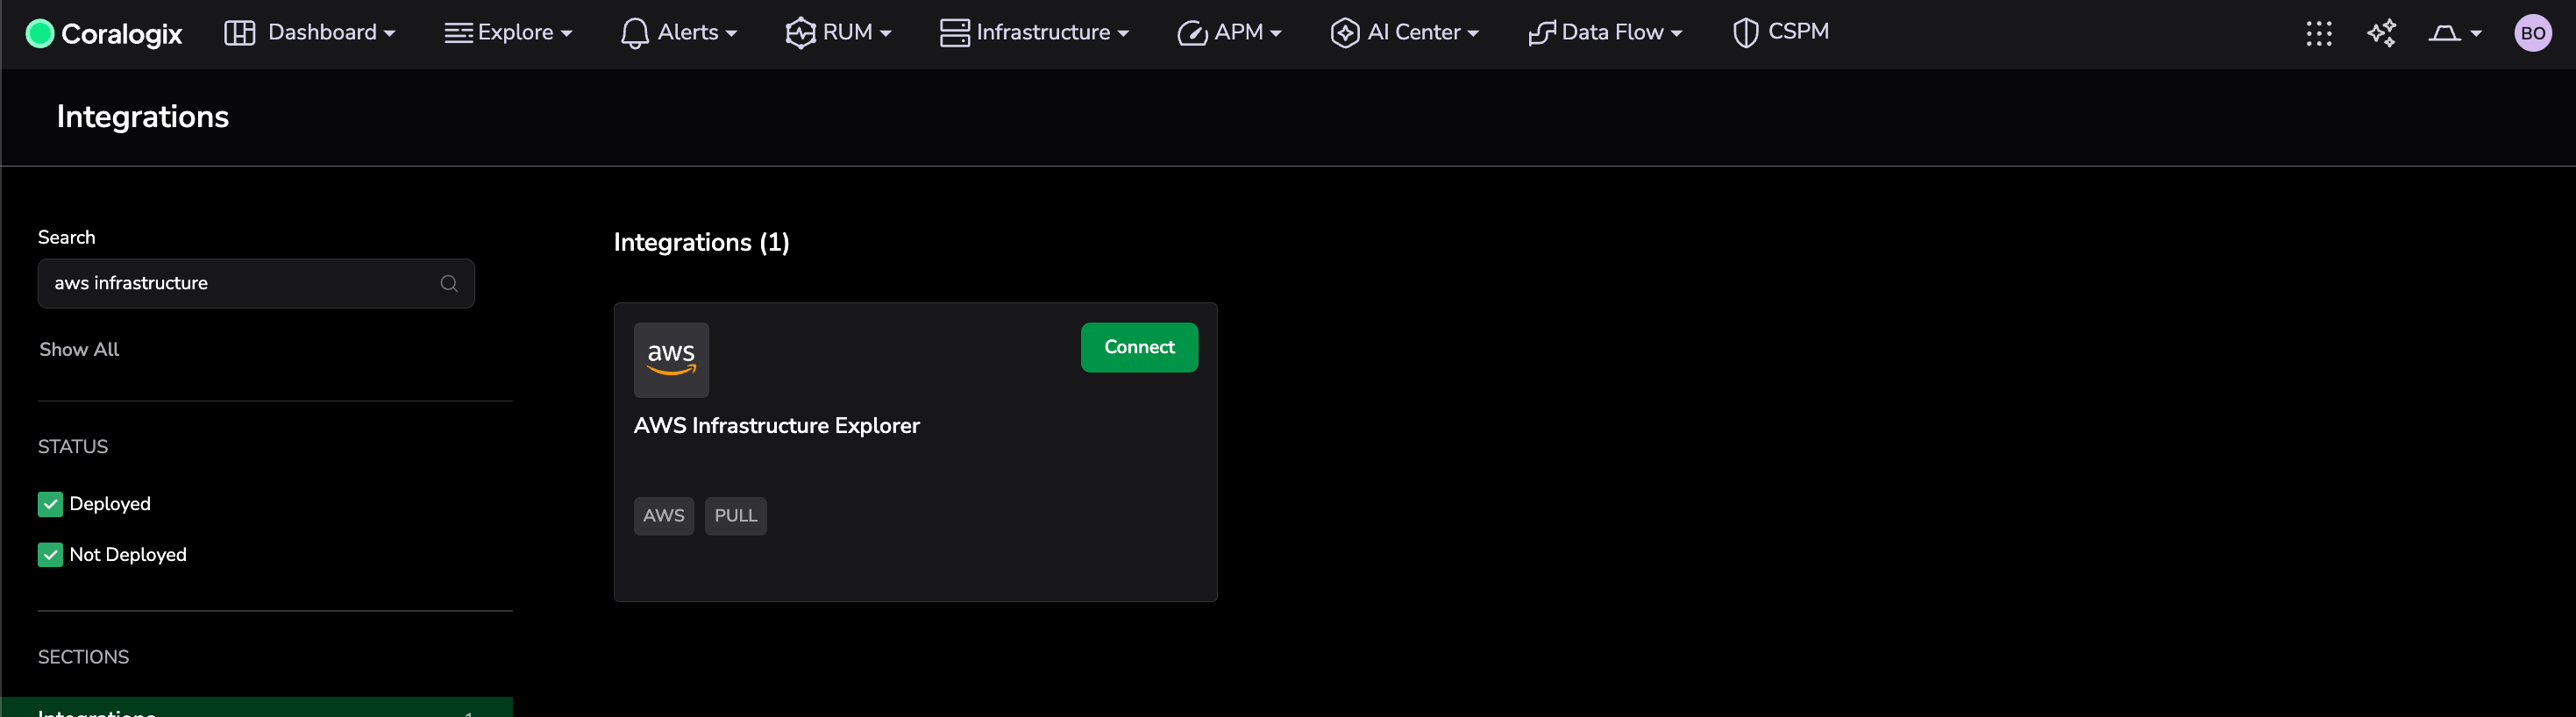Click the CSPM shield icon
2576x717 pixels.
(x=1746, y=33)
